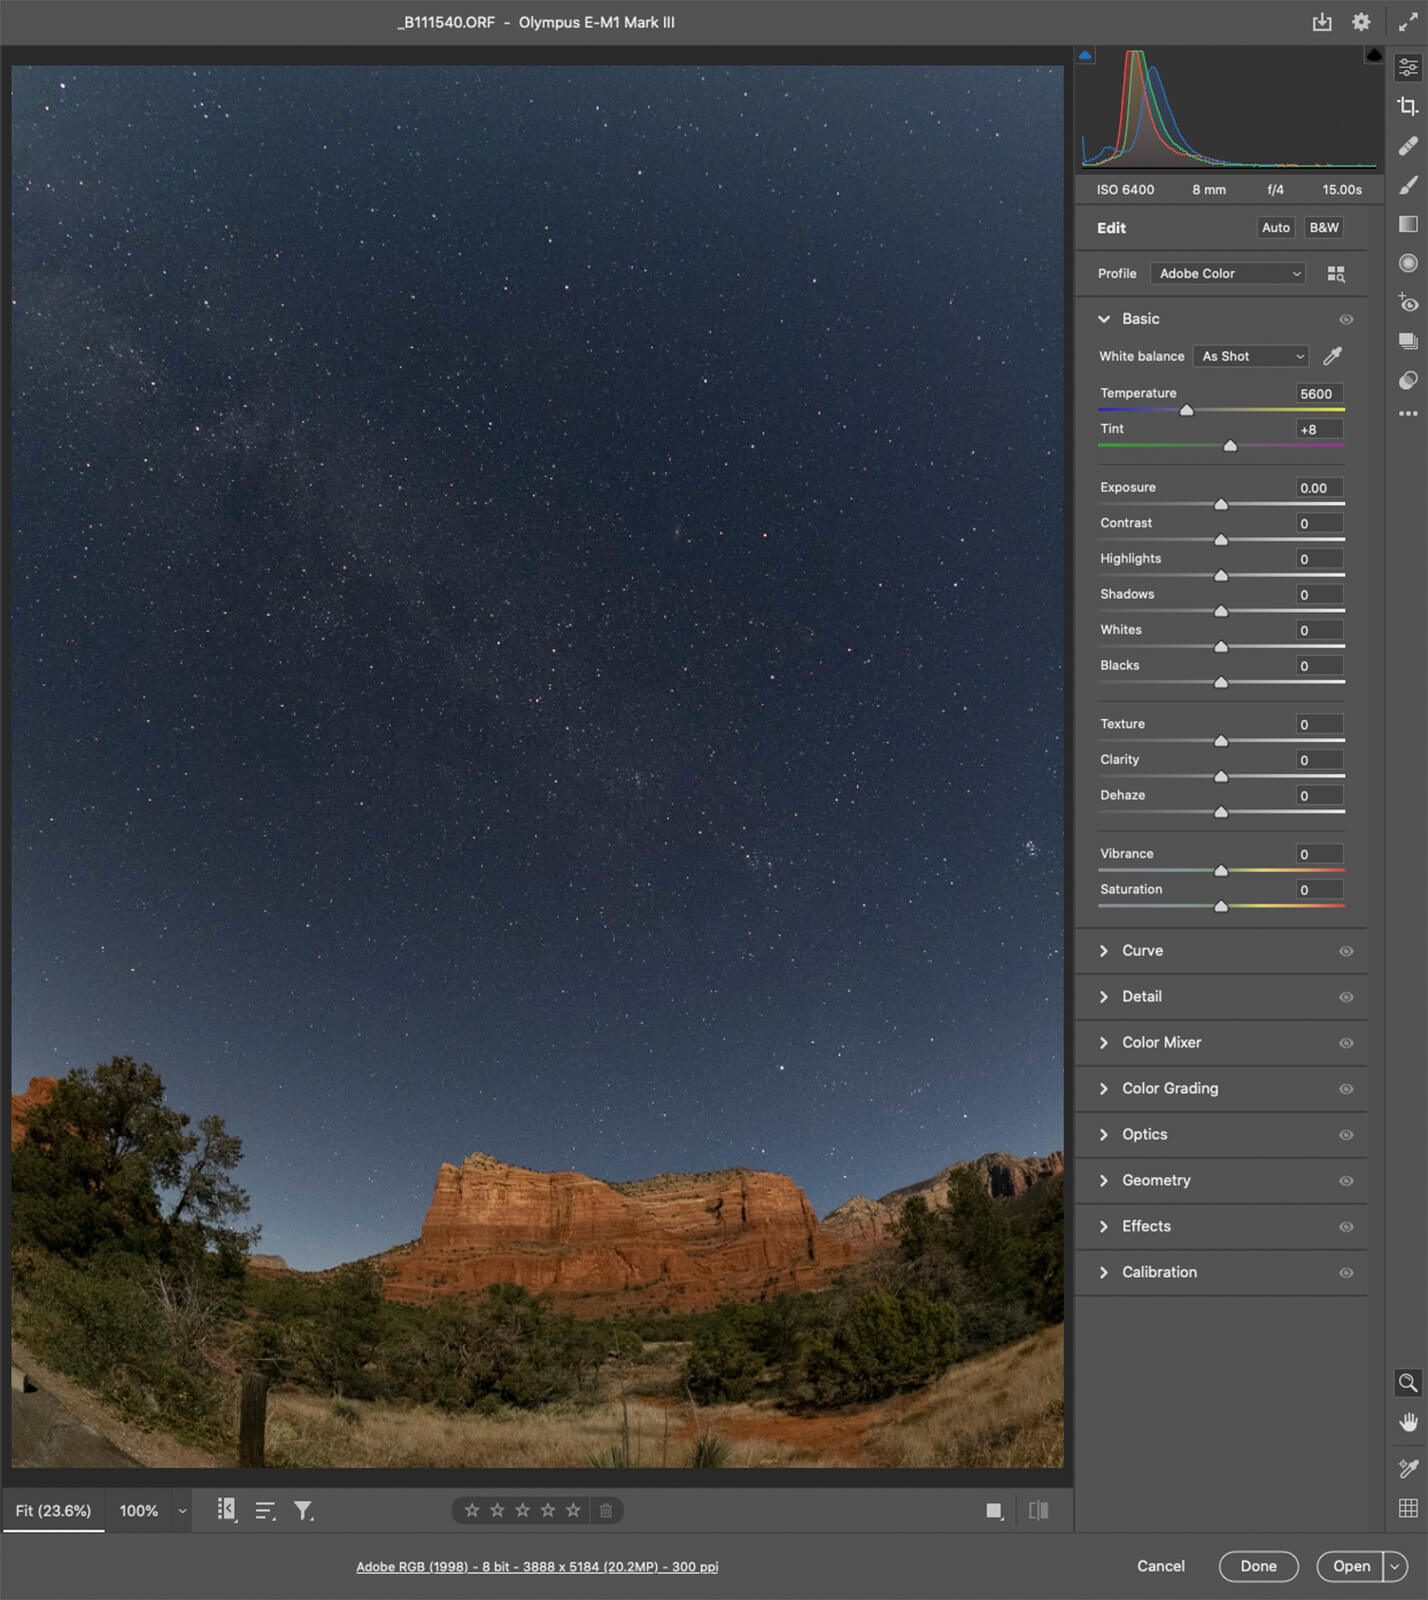The image size is (1428, 1600).
Task: Click the save image download icon
Action: [1322, 22]
